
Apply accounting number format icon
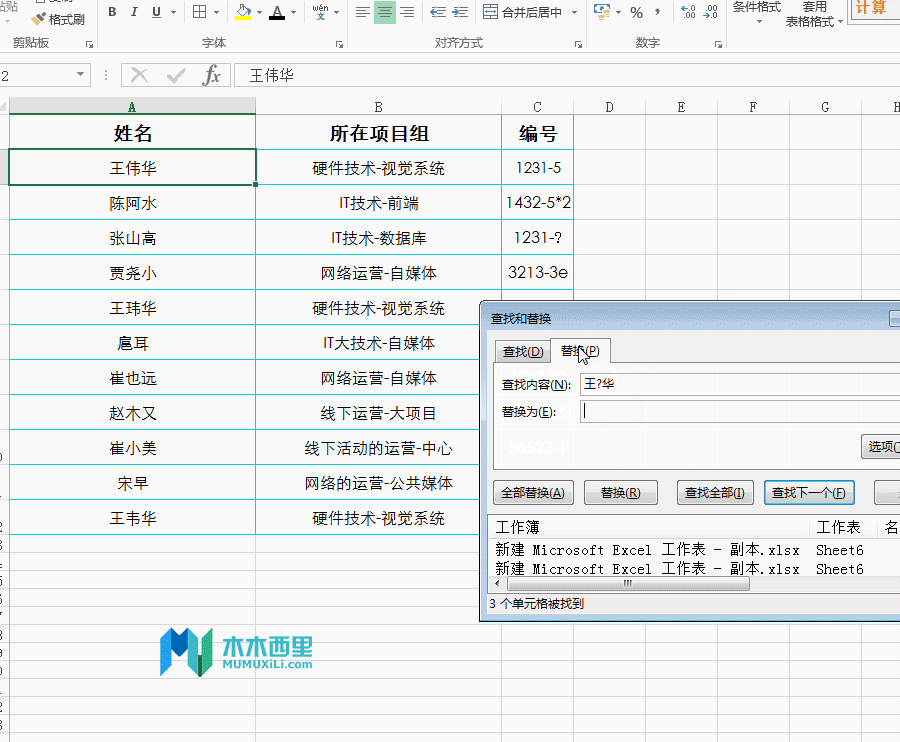(602, 12)
